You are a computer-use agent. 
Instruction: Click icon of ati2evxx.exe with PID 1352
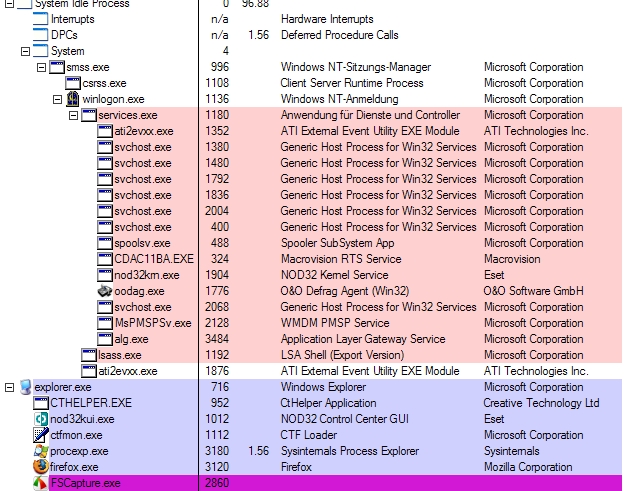pos(105,131)
